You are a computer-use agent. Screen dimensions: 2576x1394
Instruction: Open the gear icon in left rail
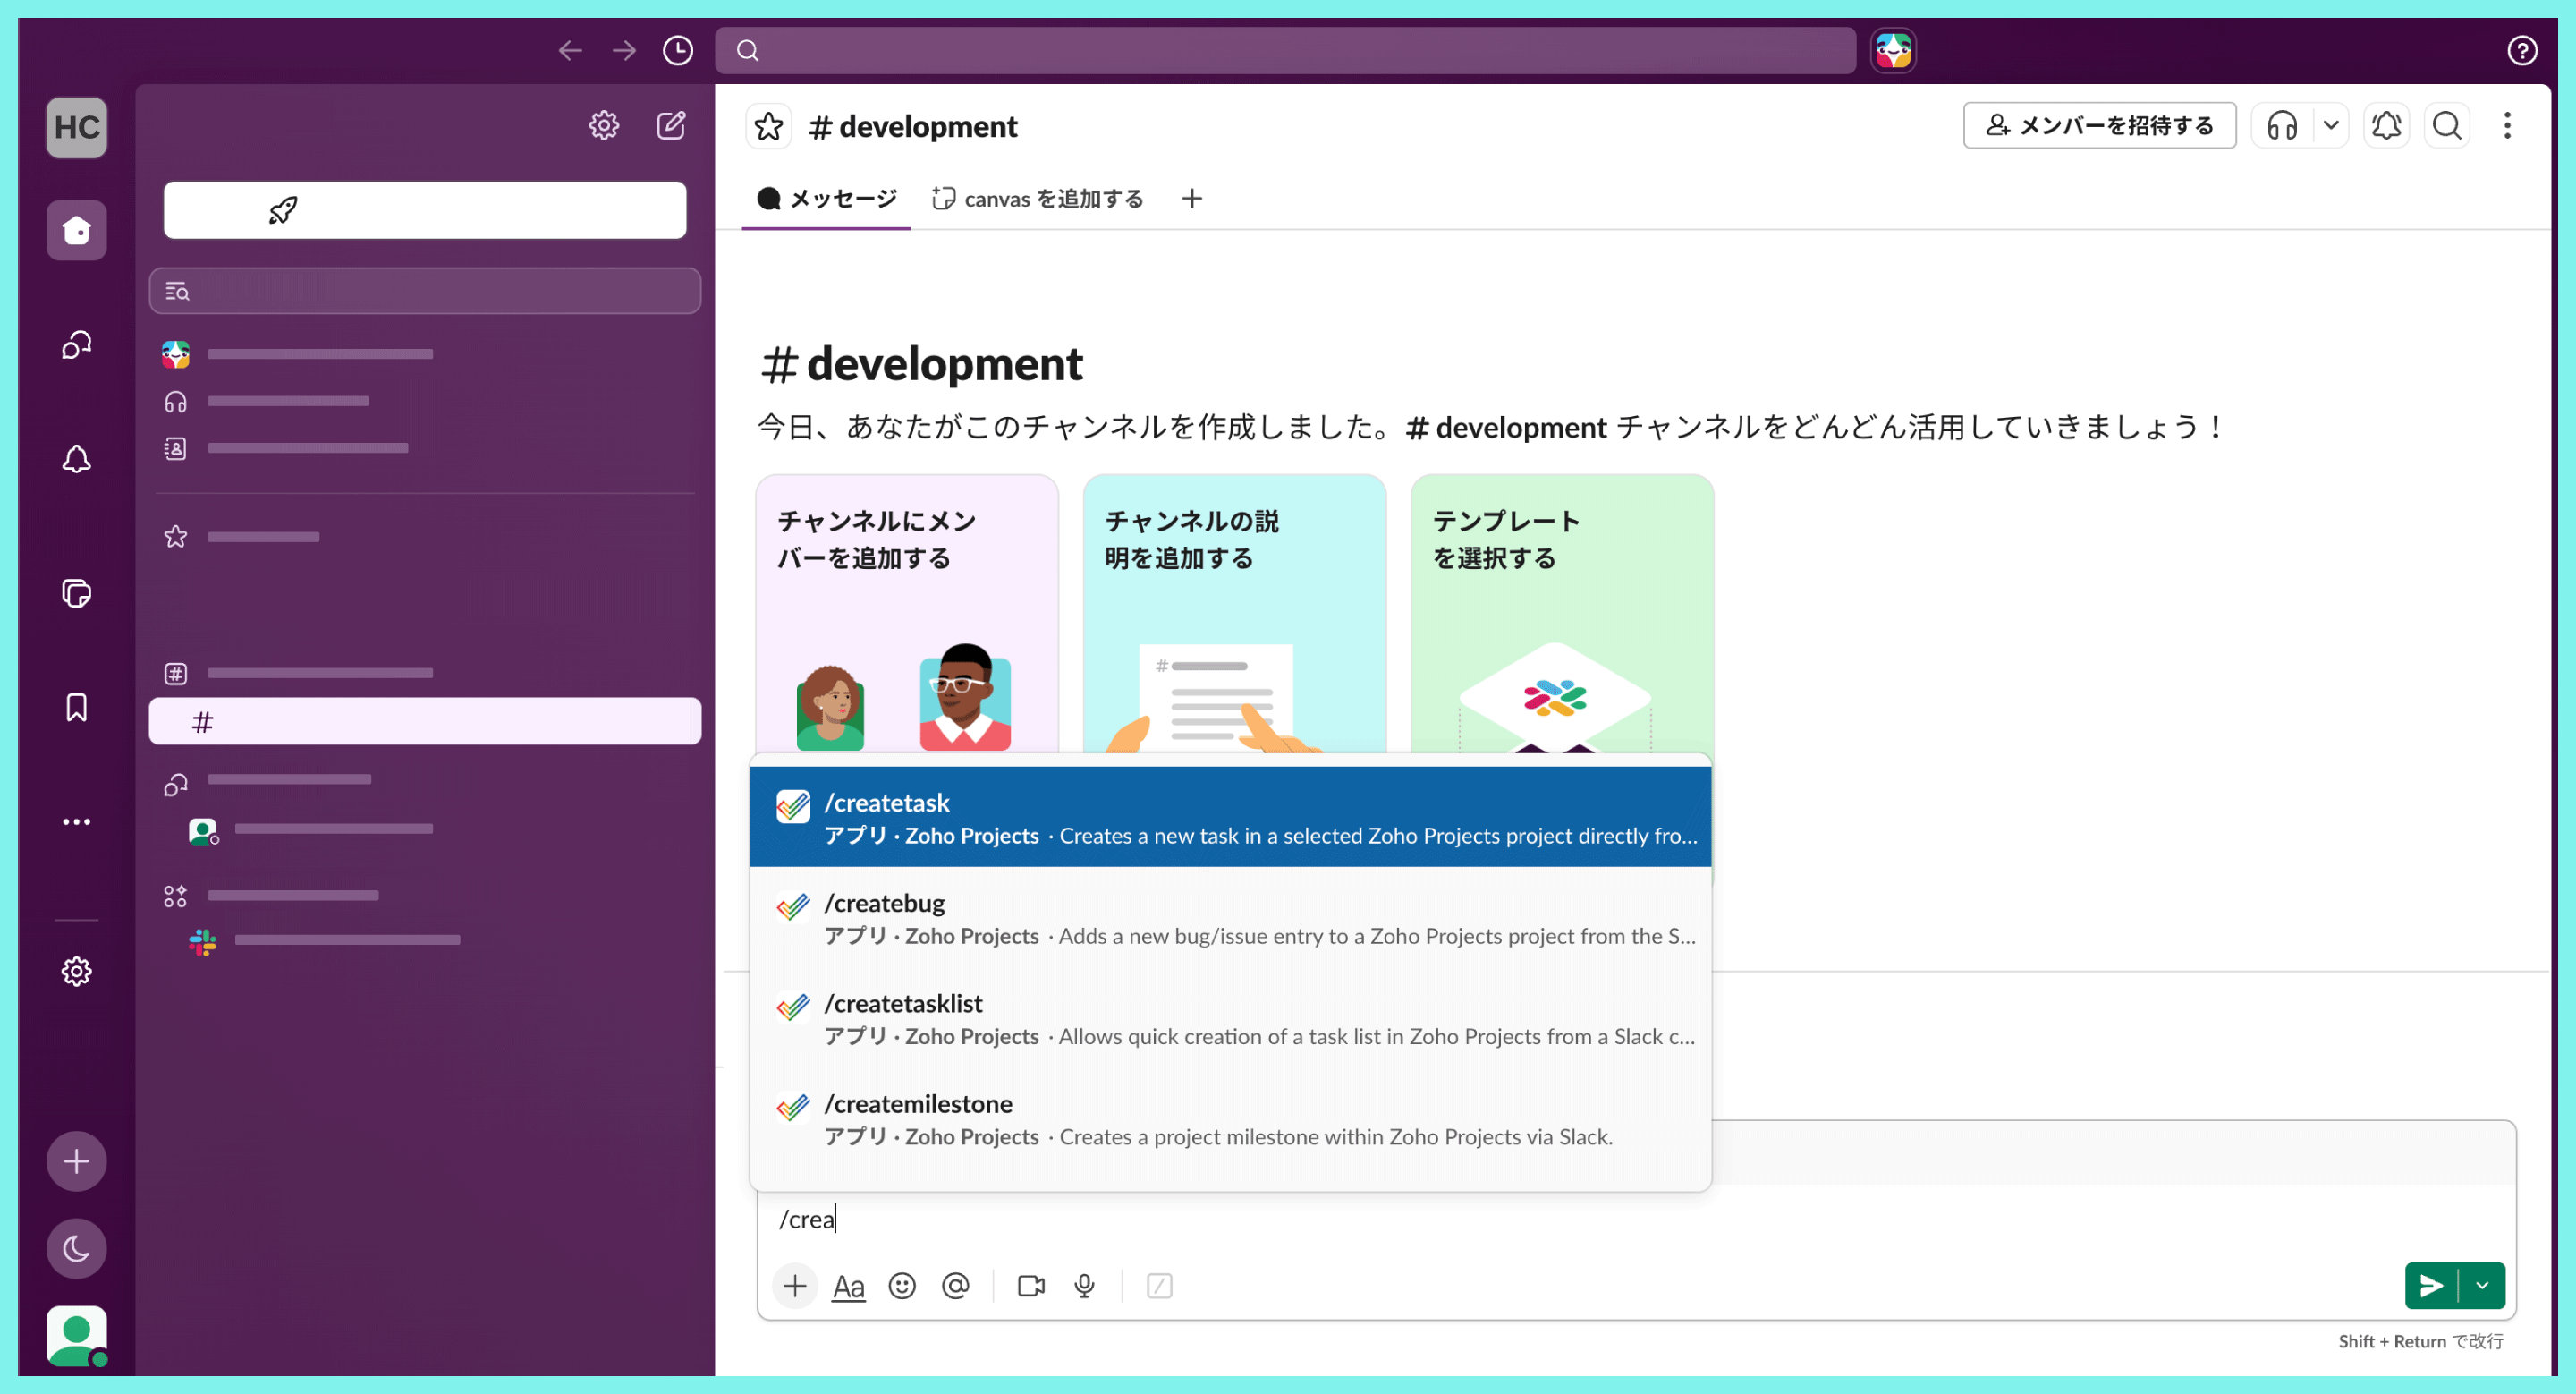(76, 971)
